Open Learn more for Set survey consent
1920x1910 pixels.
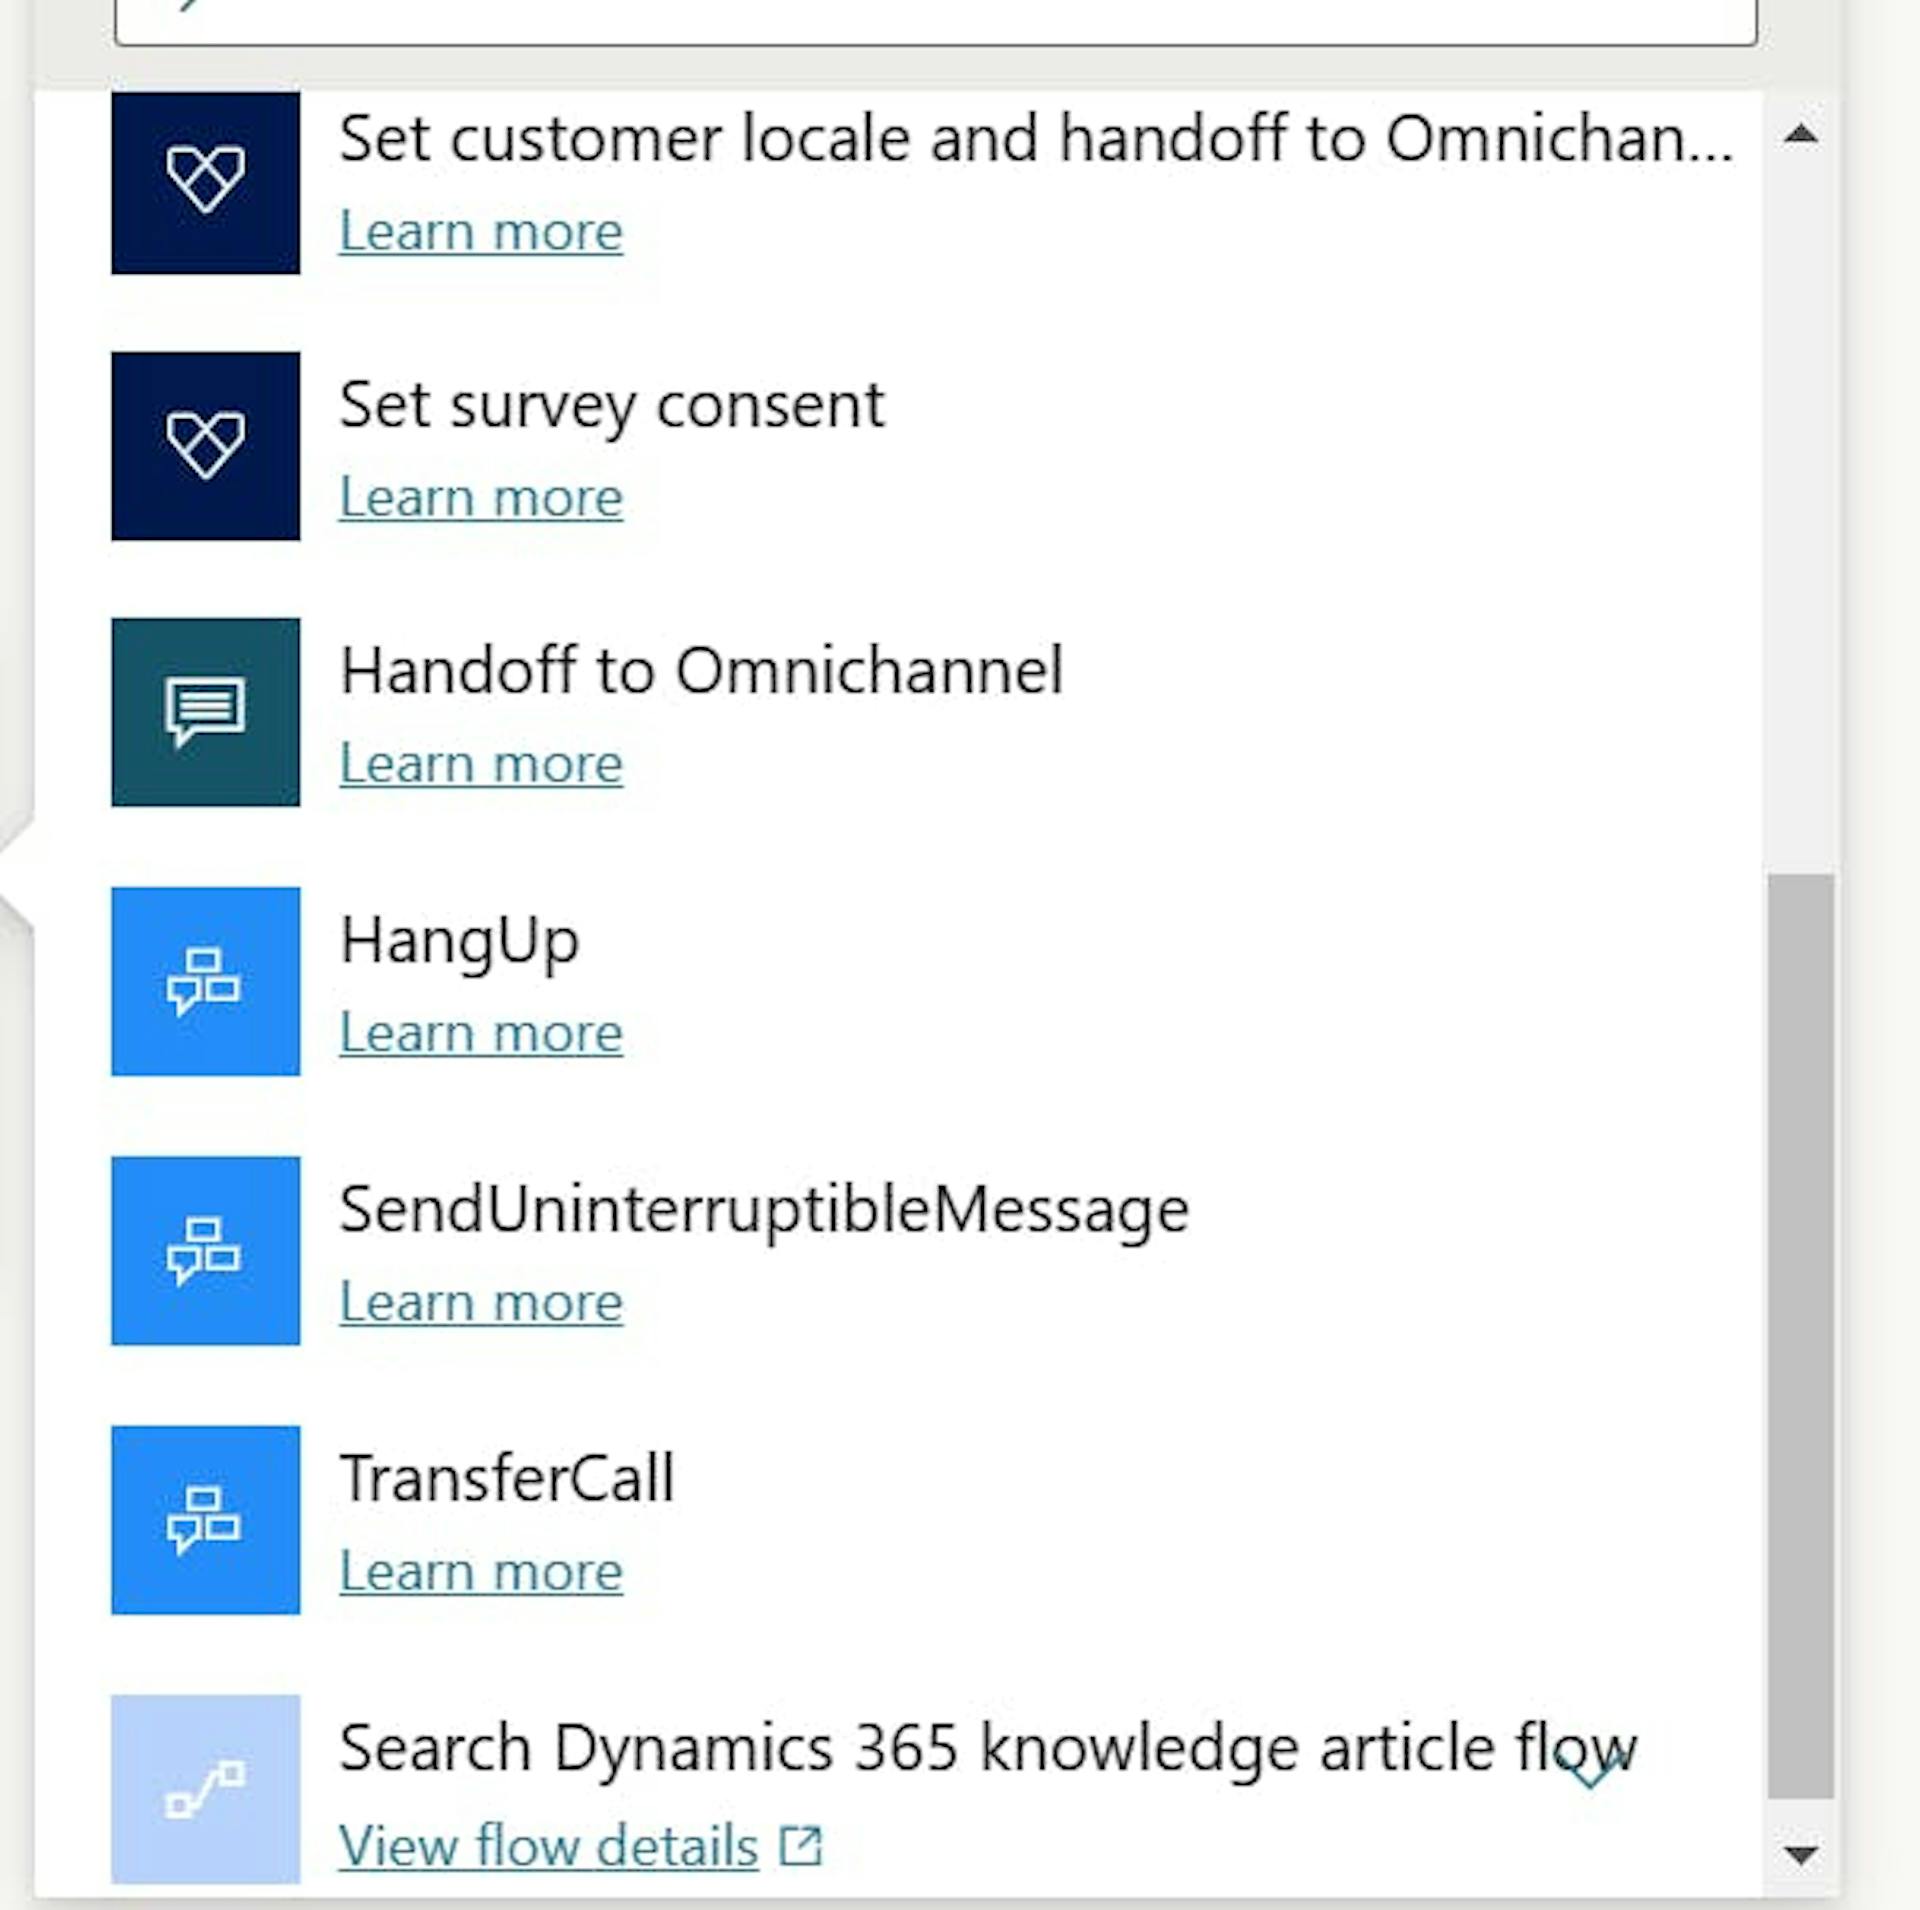pyautogui.click(x=480, y=497)
